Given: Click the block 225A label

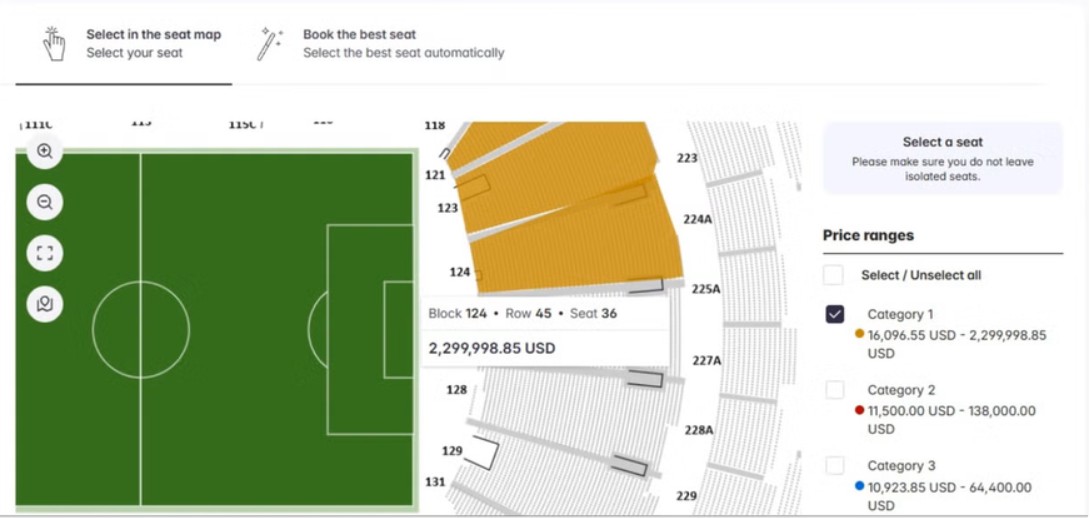Looking at the screenshot, I should coord(706,289).
